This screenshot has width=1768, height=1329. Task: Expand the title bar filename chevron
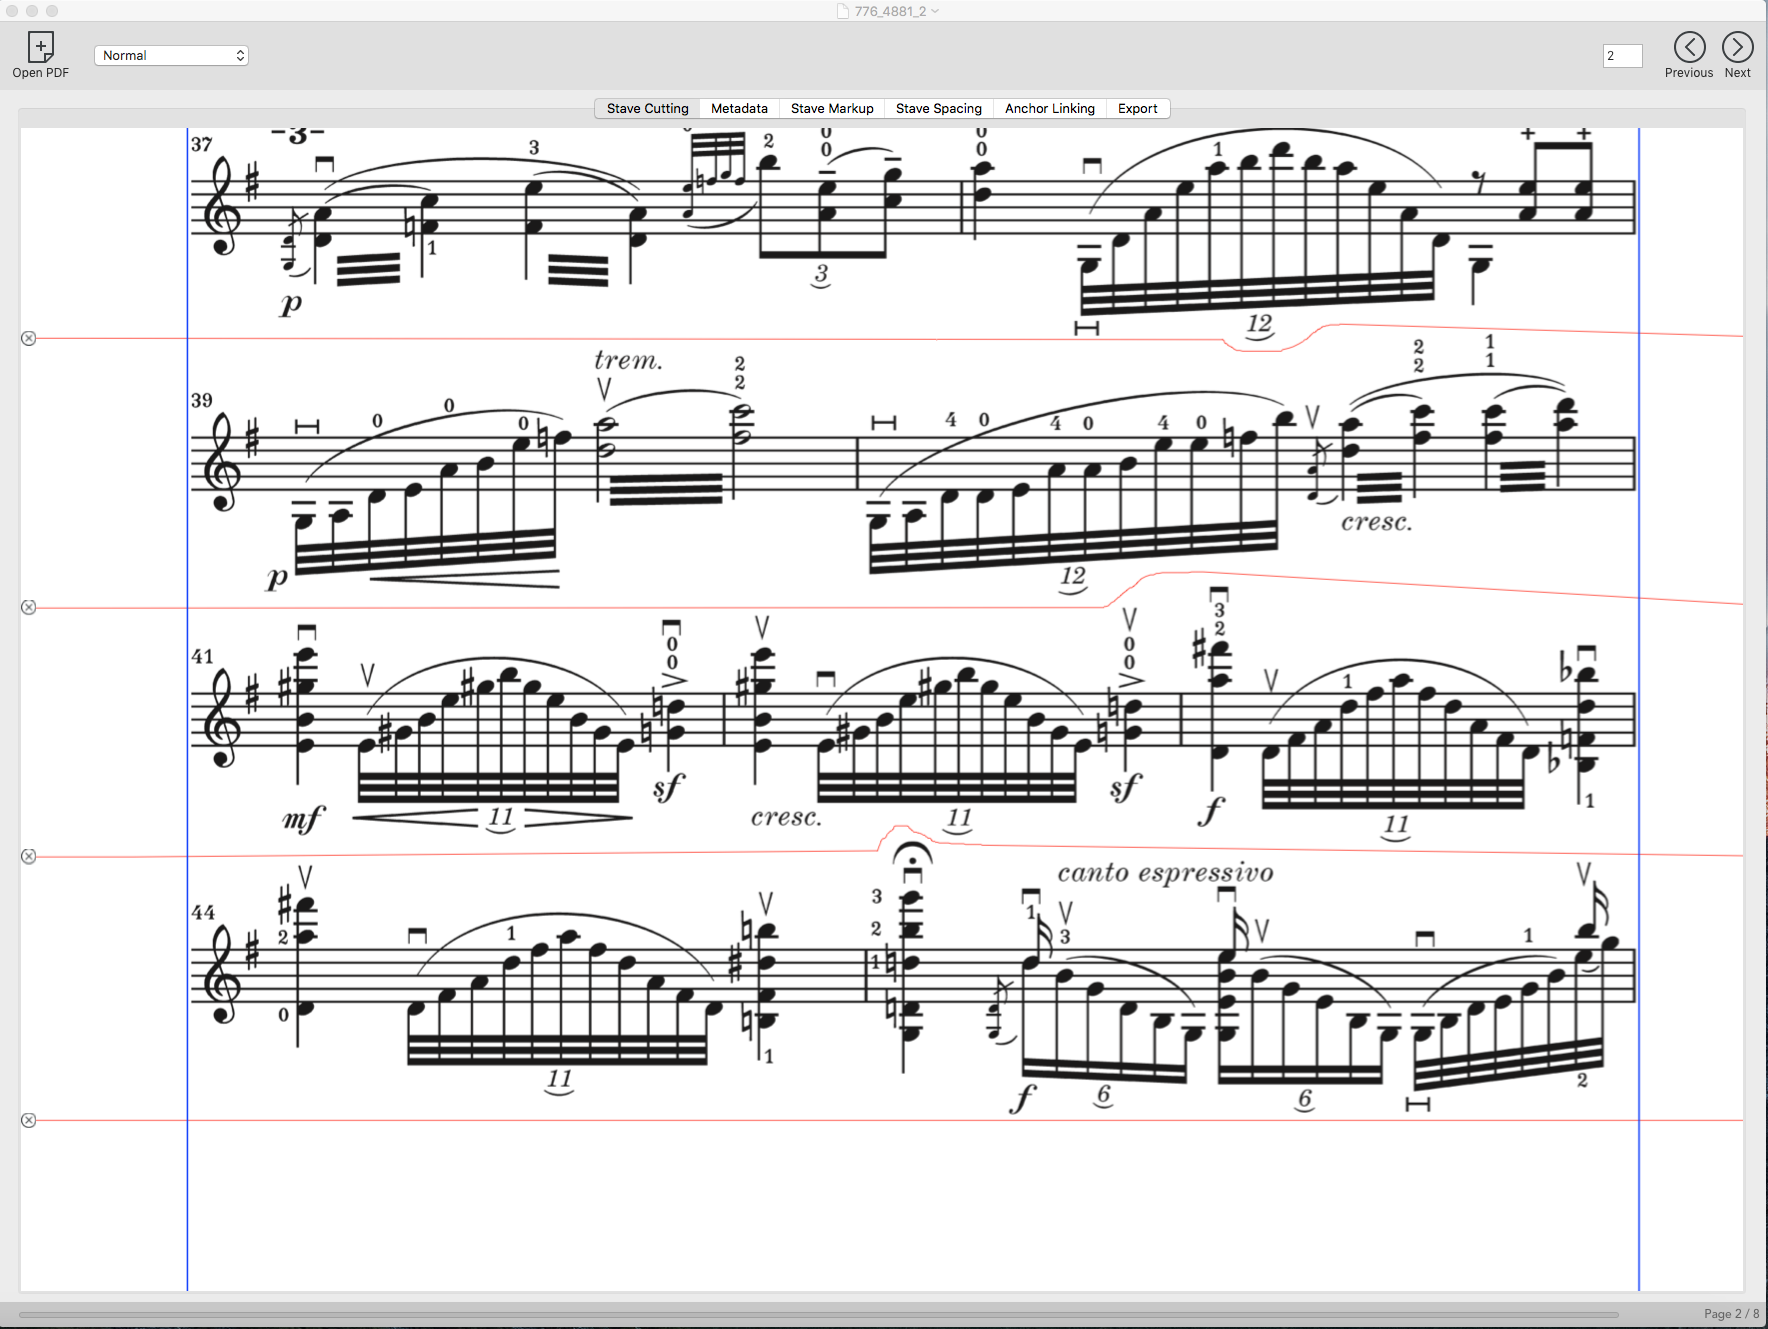point(935,11)
